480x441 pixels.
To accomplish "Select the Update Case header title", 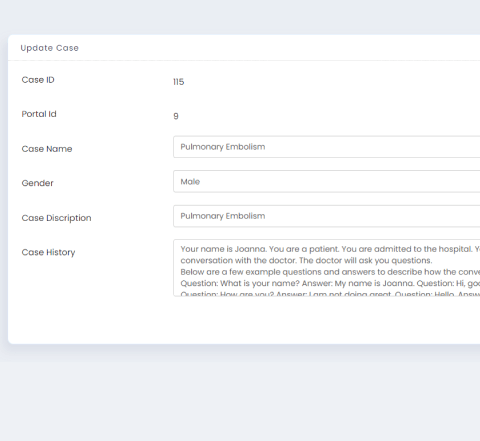I will point(50,48).
